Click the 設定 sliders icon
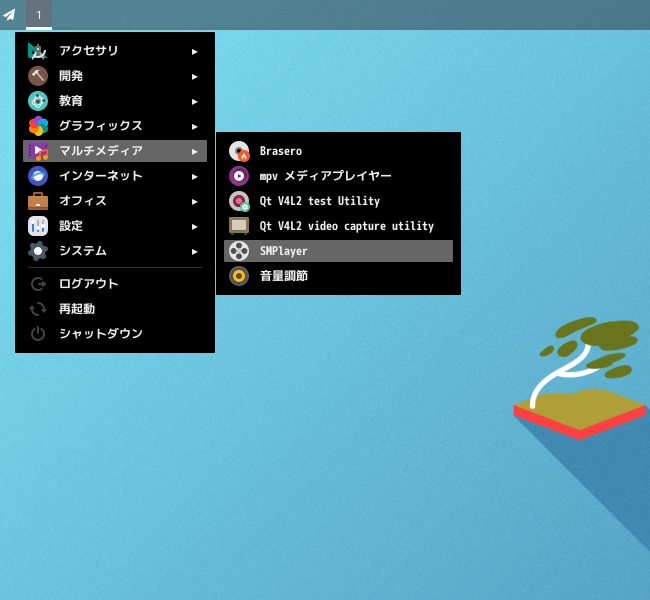The image size is (650, 600). [38, 226]
